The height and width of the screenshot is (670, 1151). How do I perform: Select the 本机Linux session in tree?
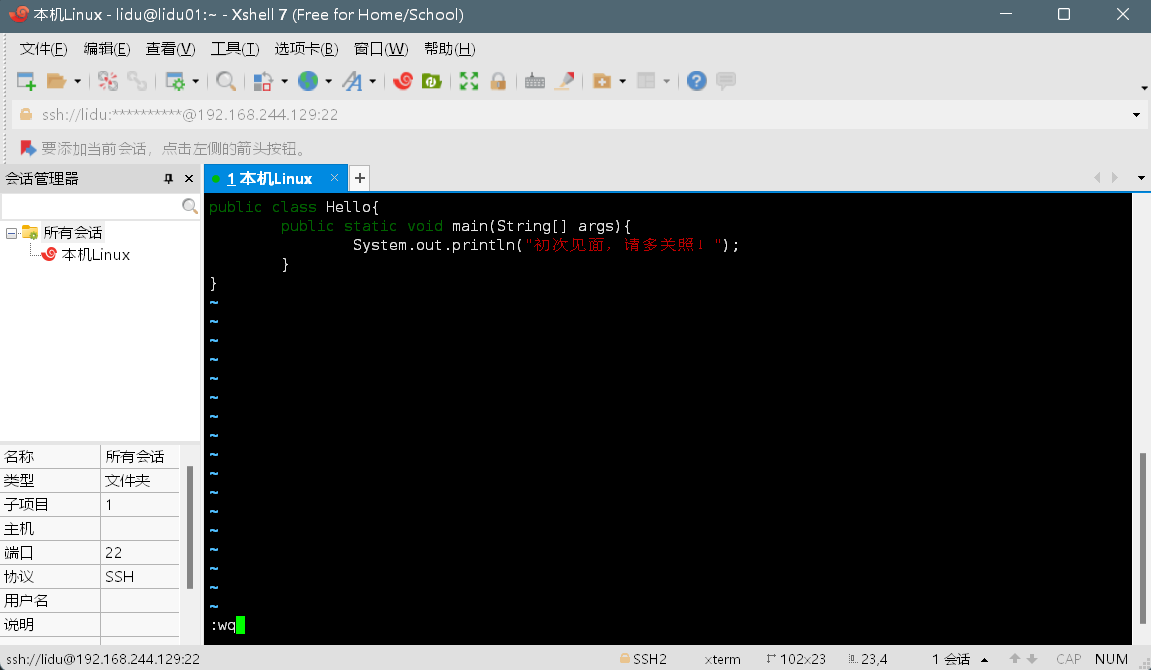[x=95, y=255]
